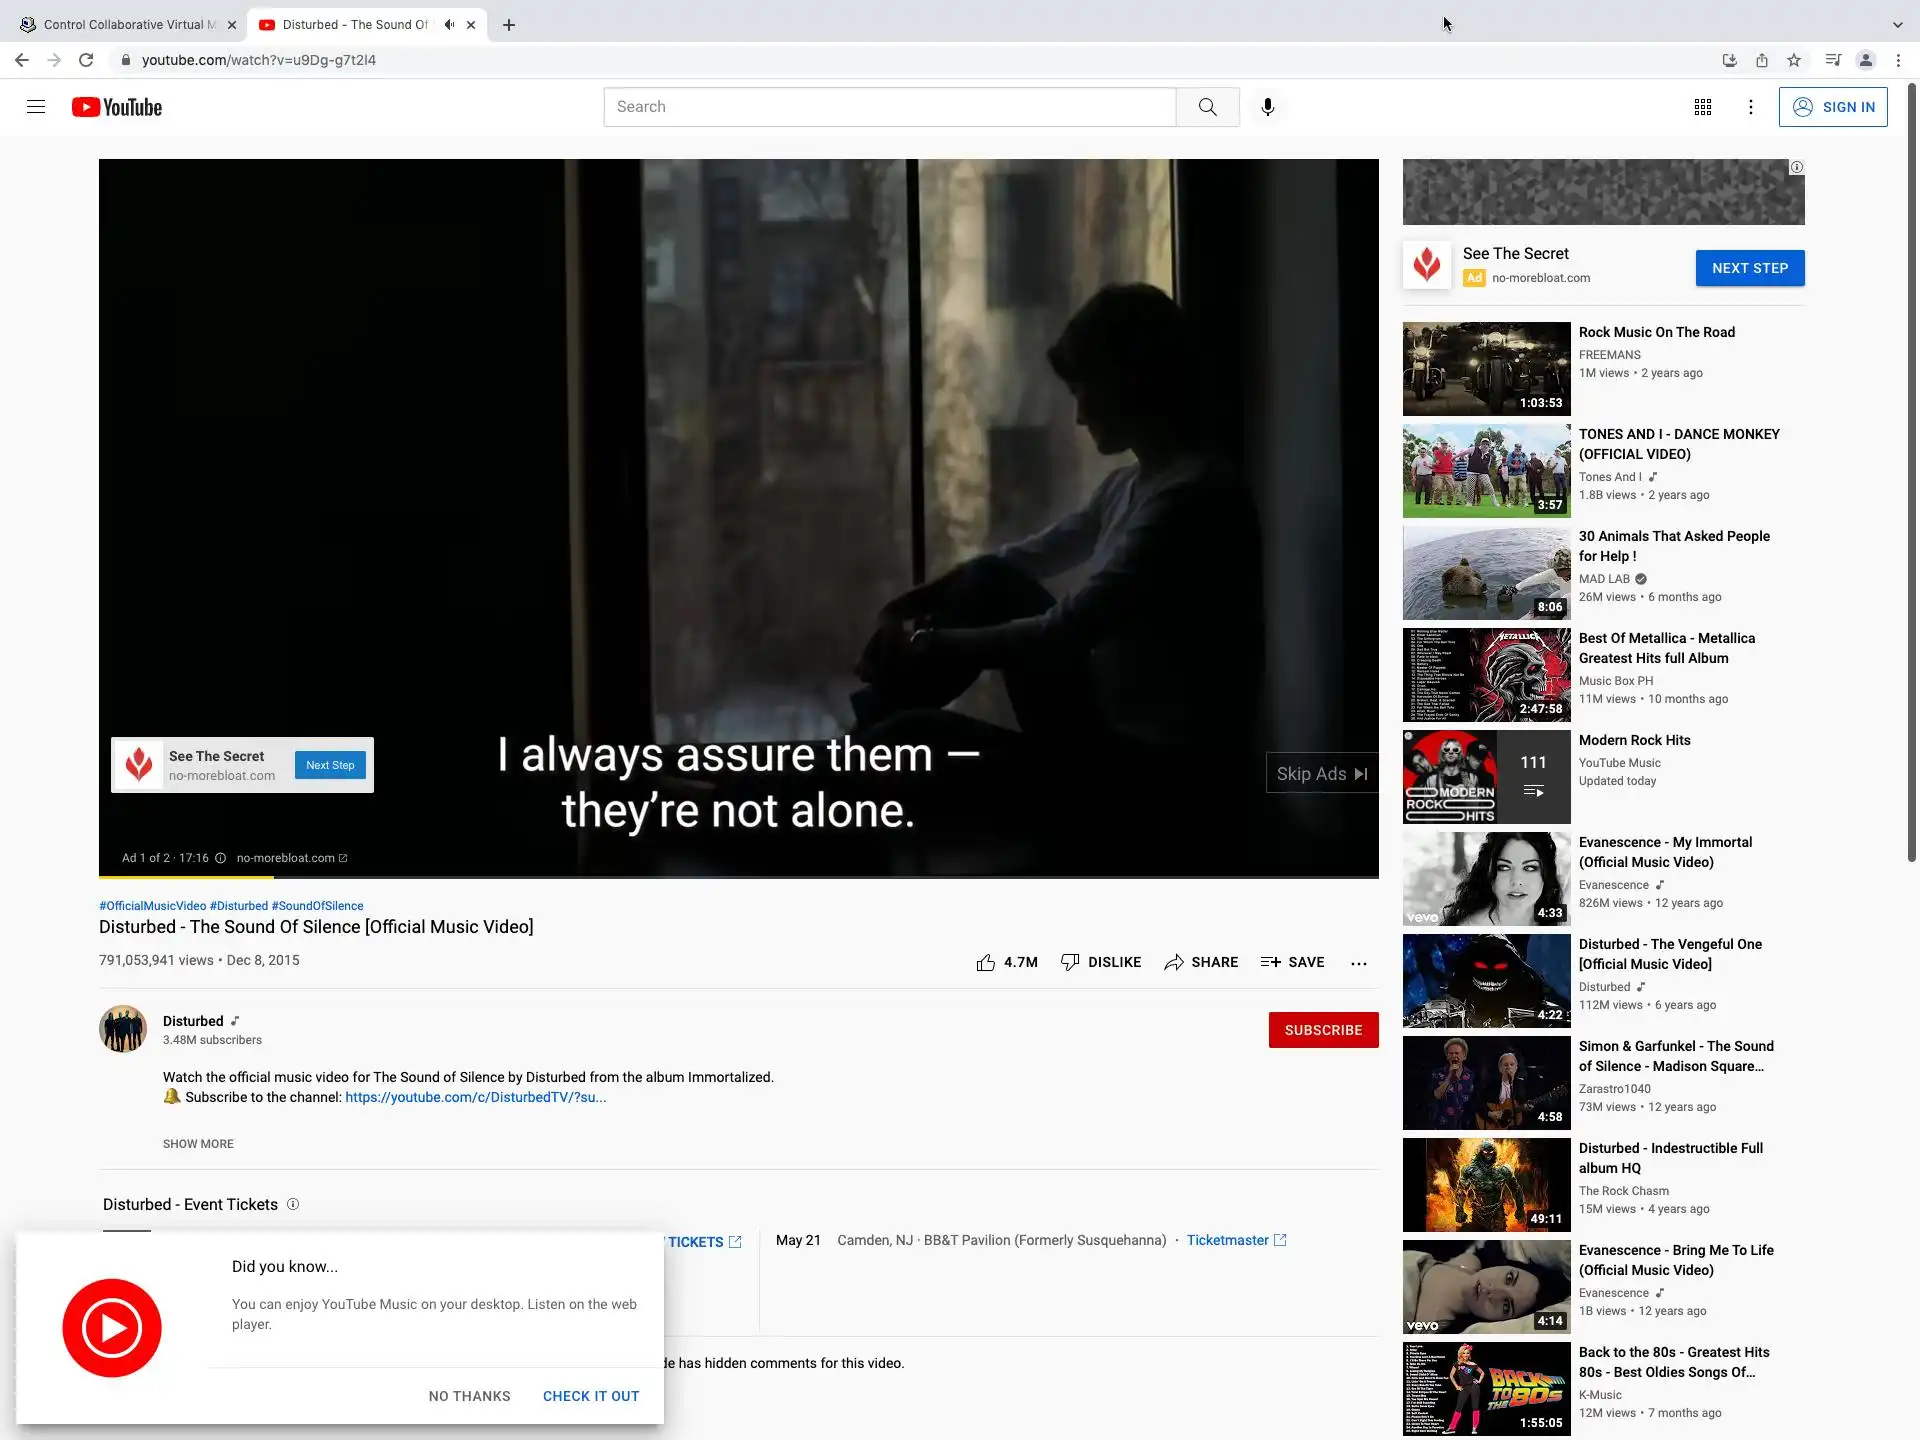Open a new browser tab

coord(509,25)
